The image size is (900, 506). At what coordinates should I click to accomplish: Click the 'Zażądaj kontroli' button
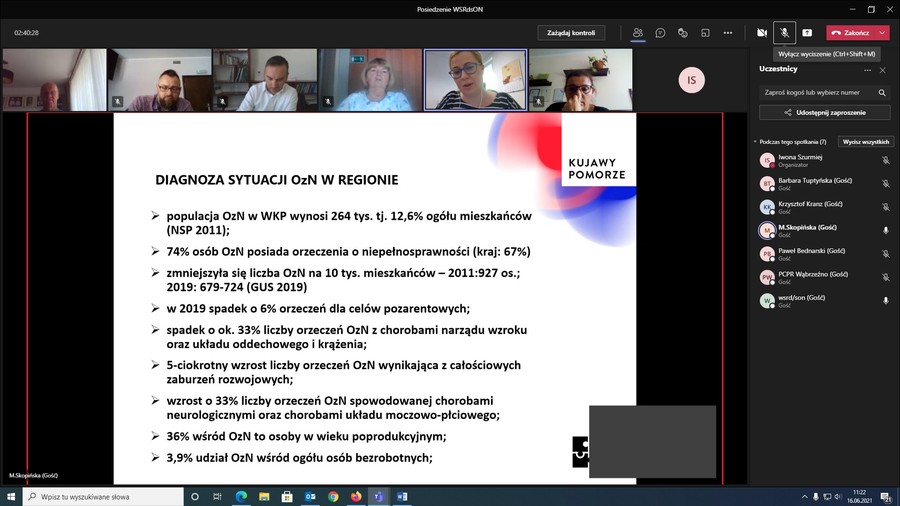[x=571, y=33]
